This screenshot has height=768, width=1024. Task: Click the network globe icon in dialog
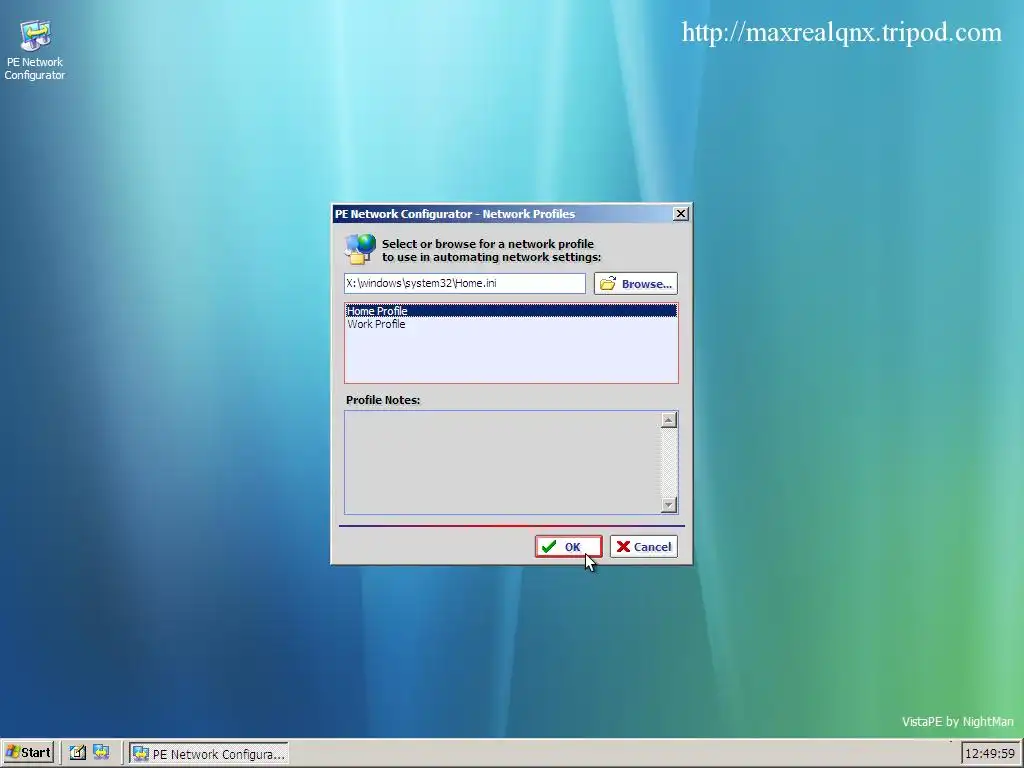coord(360,249)
